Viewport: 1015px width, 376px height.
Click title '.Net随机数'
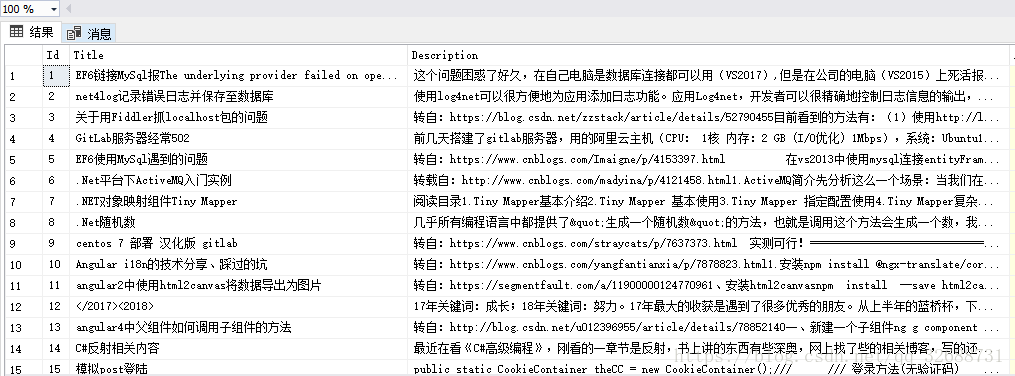click(106, 222)
